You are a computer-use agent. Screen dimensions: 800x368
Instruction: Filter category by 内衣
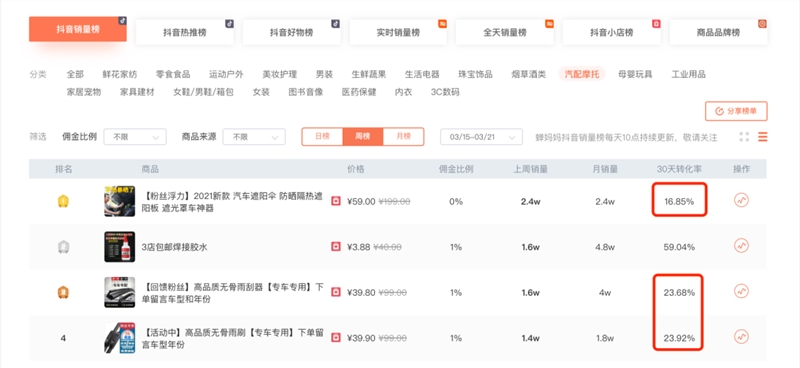click(x=404, y=92)
